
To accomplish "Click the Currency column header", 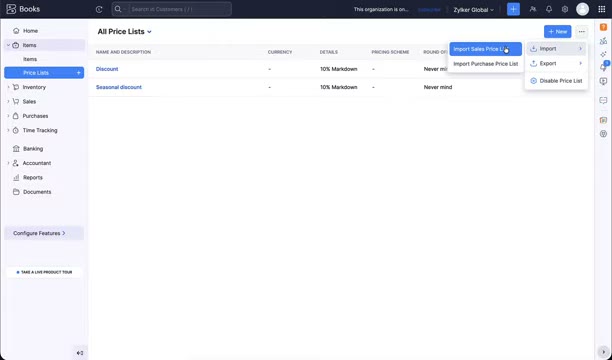I will click(x=280, y=52).
